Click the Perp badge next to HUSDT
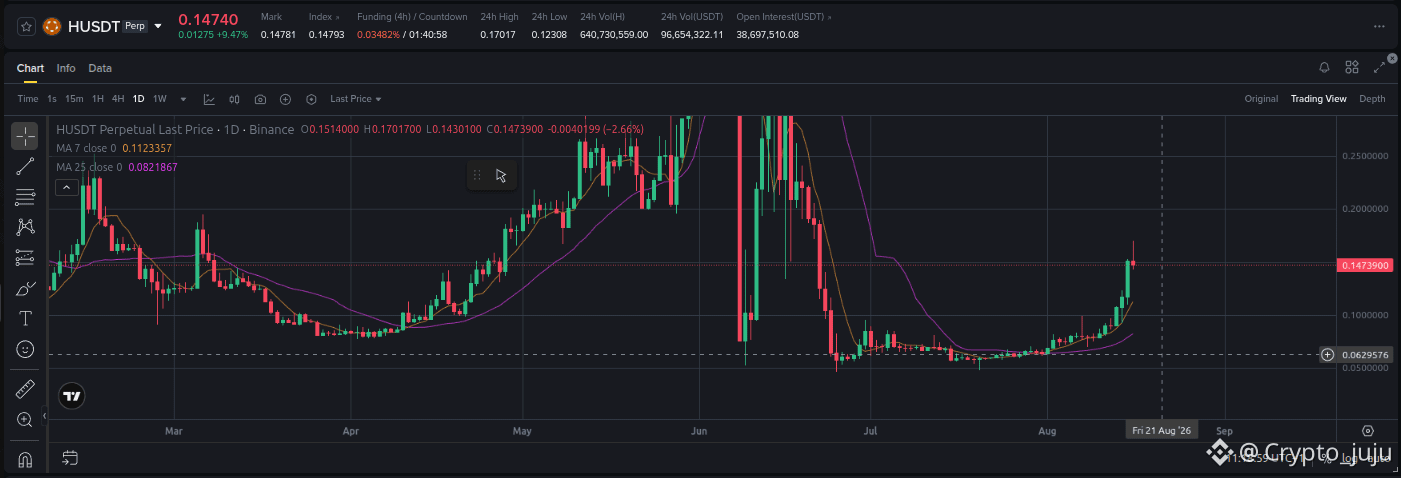 (134, 26)
